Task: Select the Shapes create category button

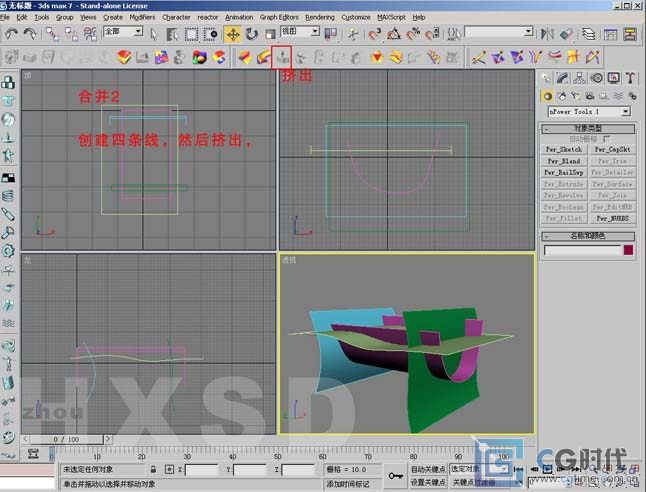Action: tap(562, 96)
